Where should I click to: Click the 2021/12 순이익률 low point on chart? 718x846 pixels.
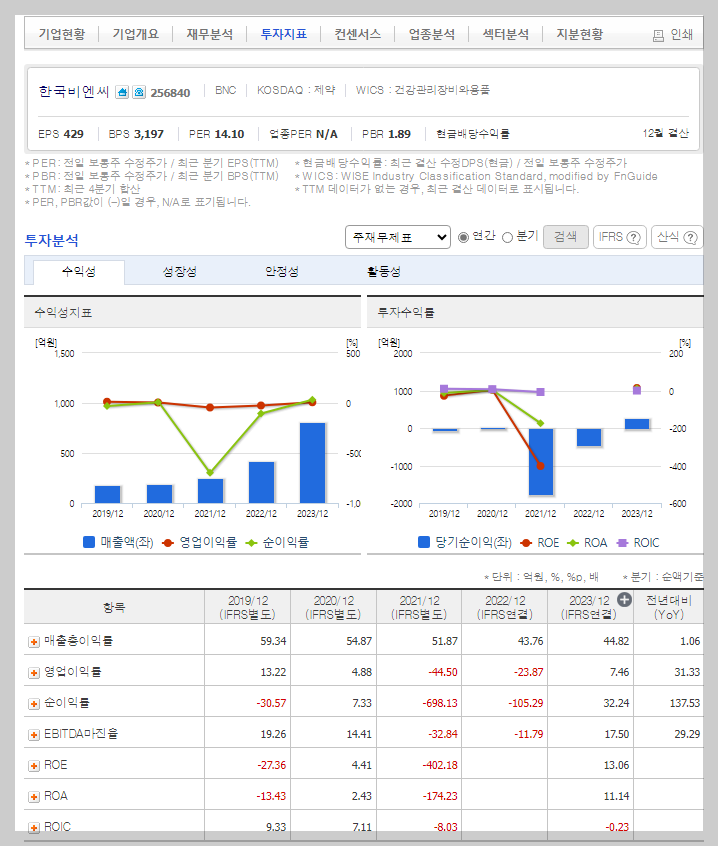(210, 473)
